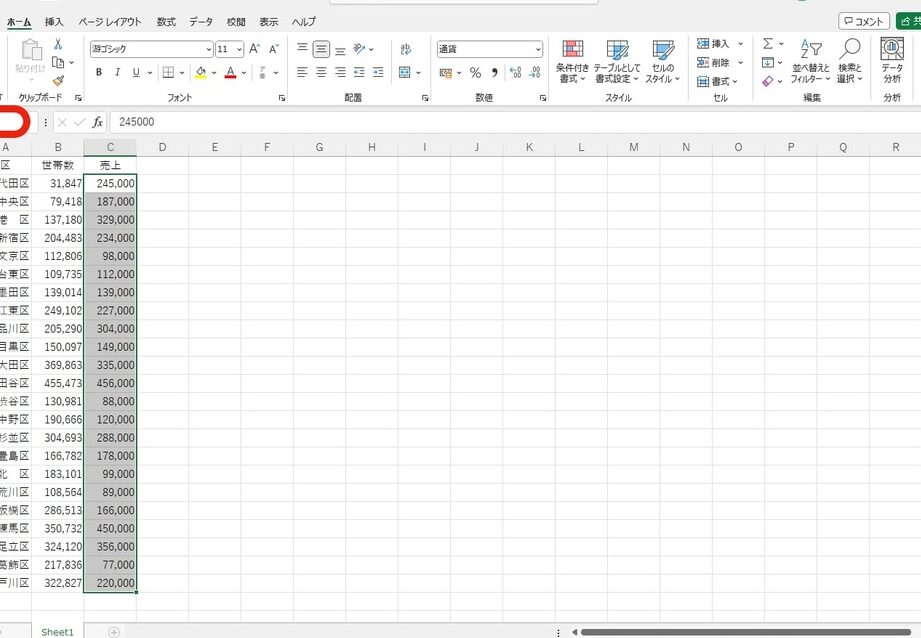This screenshot has height=638, width=921.
Task: Open the cell 書式 format button
Action: [717, 81]
